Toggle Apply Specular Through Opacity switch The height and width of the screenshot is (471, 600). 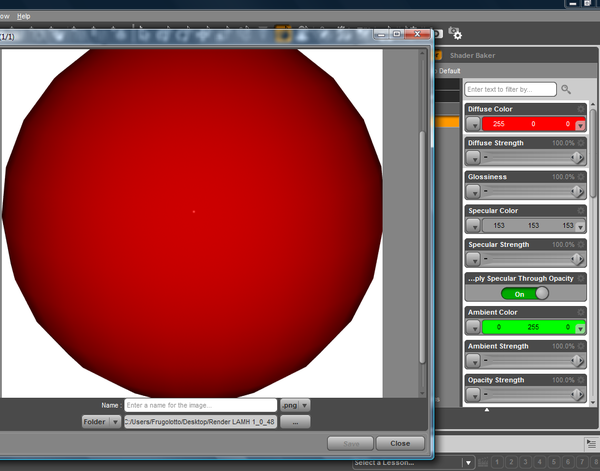[525, 294]
